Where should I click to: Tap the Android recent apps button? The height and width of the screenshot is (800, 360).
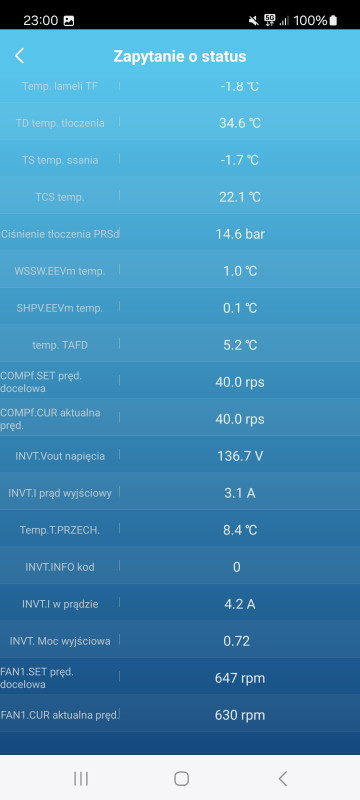(x=81, y=778)
